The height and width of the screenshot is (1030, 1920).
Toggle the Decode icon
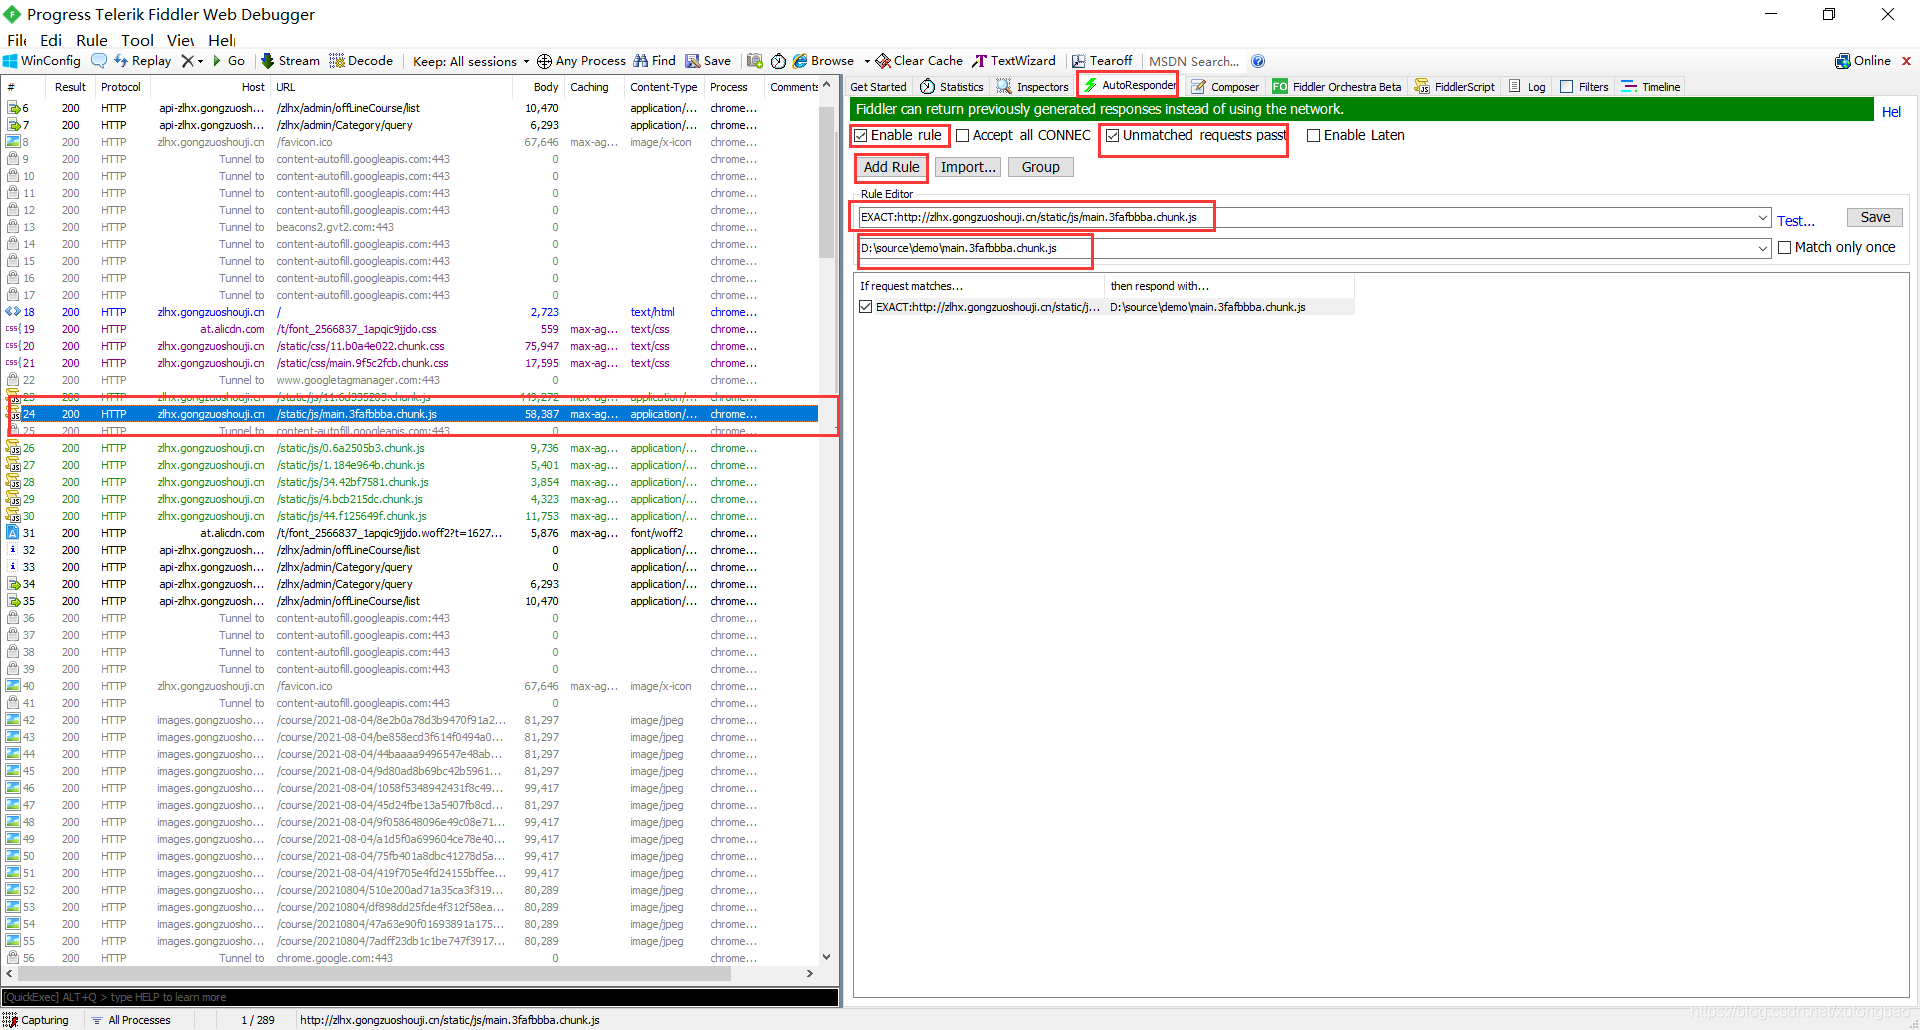coord(361,61)
